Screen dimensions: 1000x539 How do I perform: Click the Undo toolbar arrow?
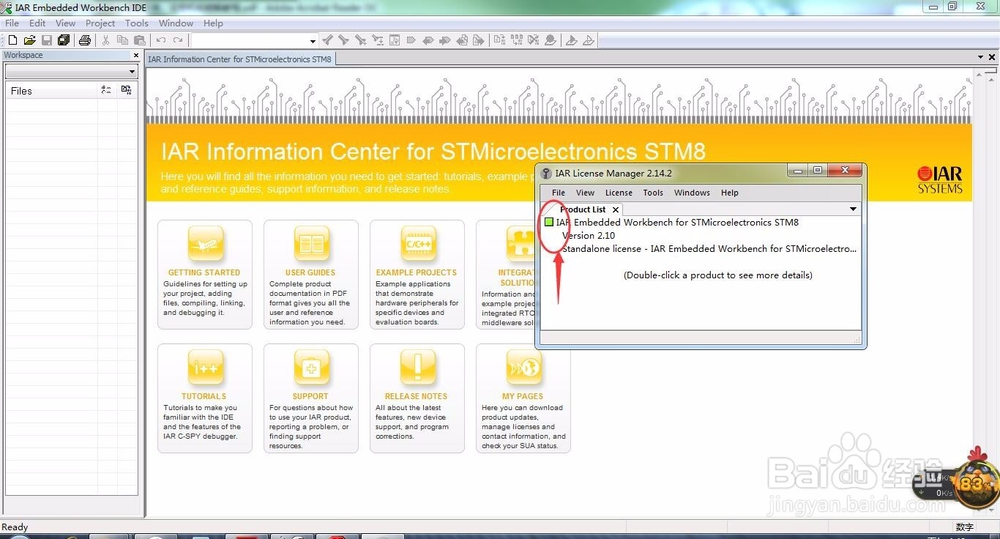[x=161, y=40]
